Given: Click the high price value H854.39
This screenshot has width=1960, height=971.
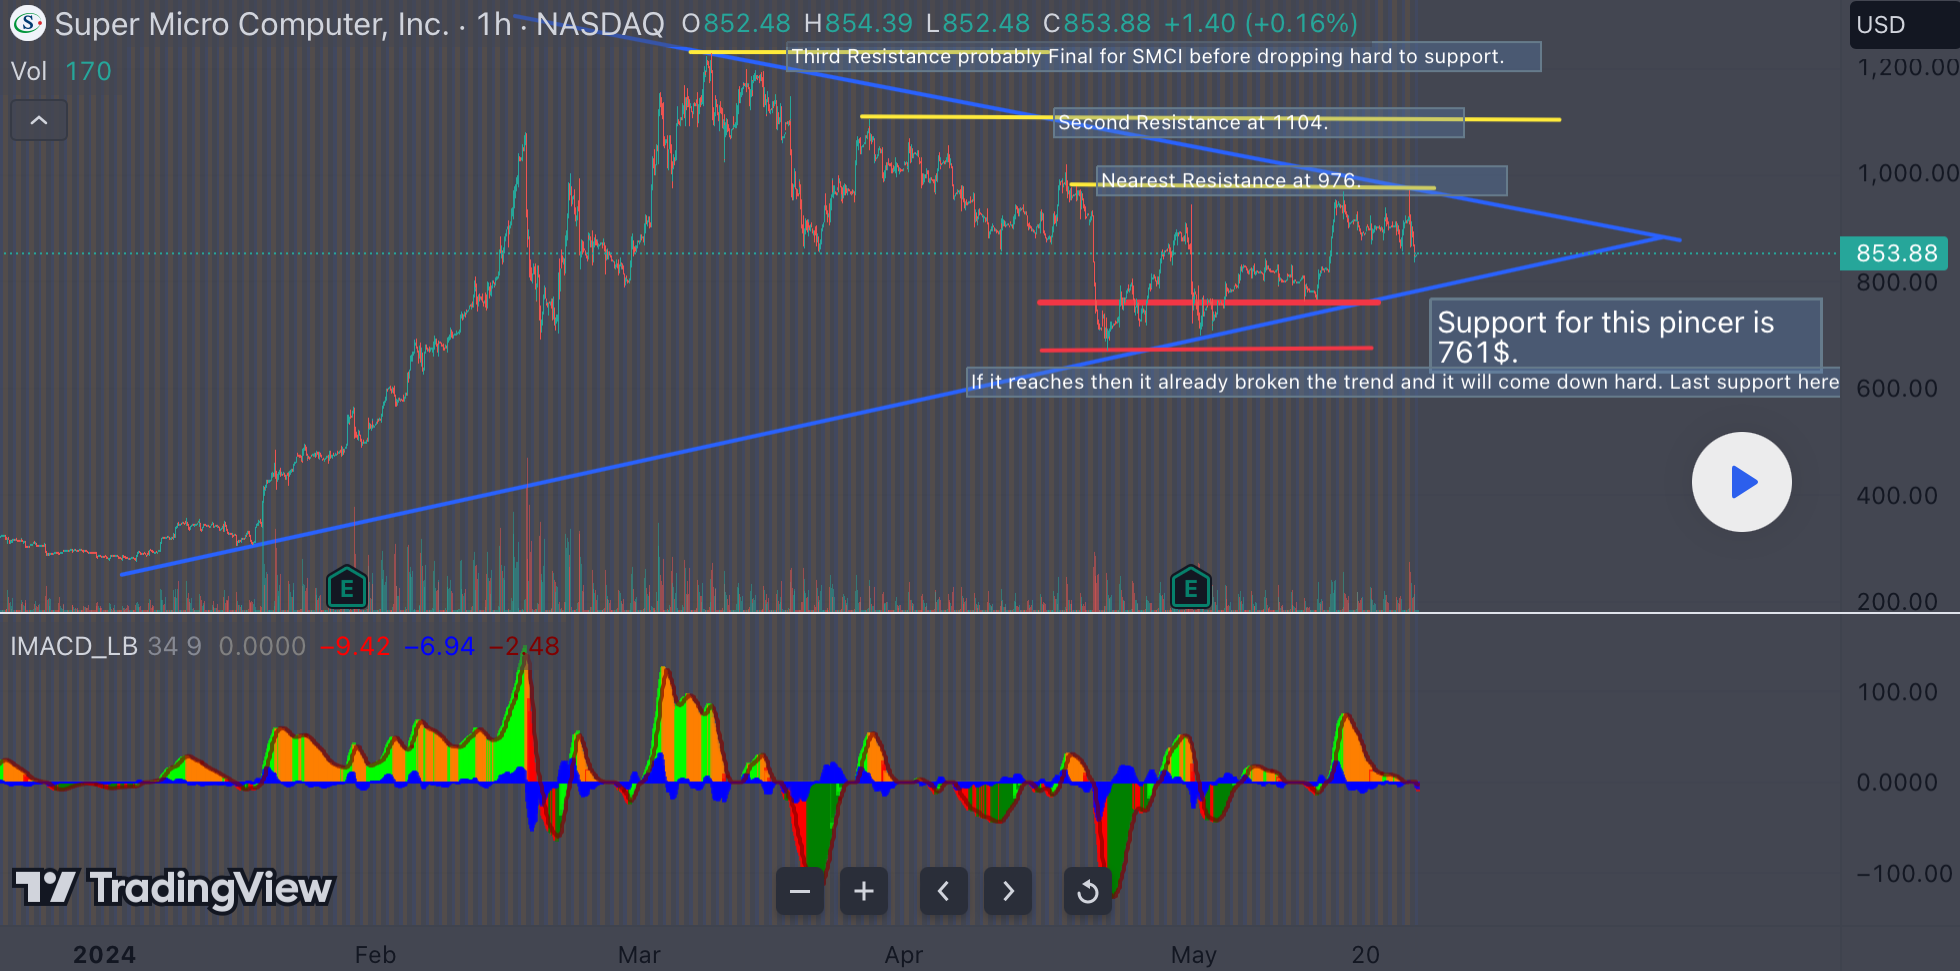Looking at the screenshot, I should pyautogui.click(x=858, y=24).
